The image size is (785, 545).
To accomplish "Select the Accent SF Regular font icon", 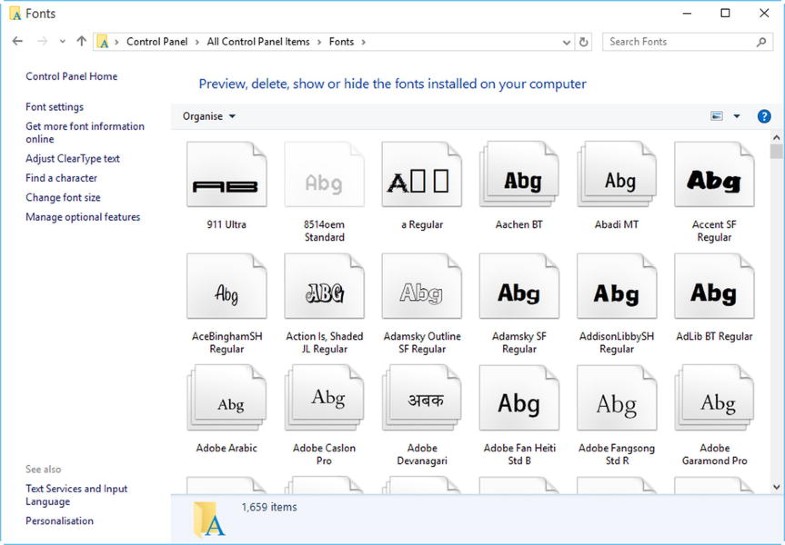I will [714, 174].
